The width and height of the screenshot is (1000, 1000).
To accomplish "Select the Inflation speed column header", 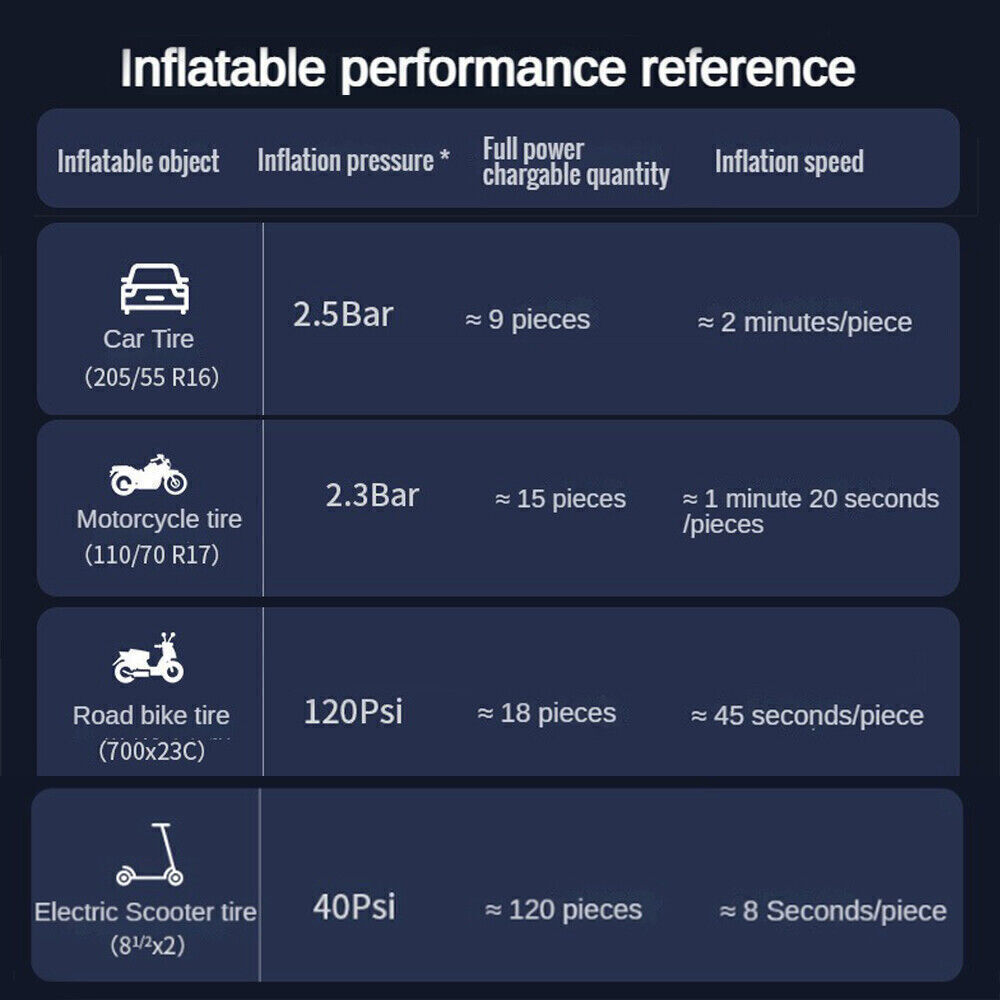I will pyautogui.click(x=789, y=161).
